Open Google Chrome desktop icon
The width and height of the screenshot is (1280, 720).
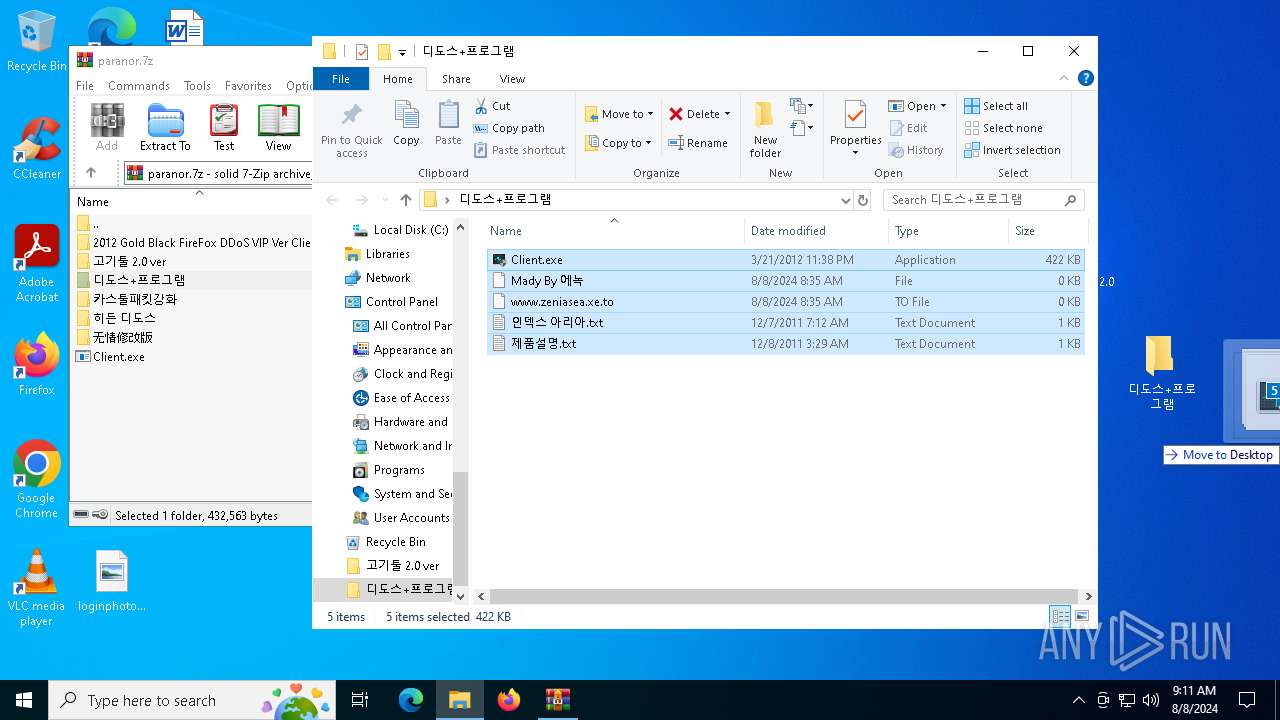pos(36,480)
